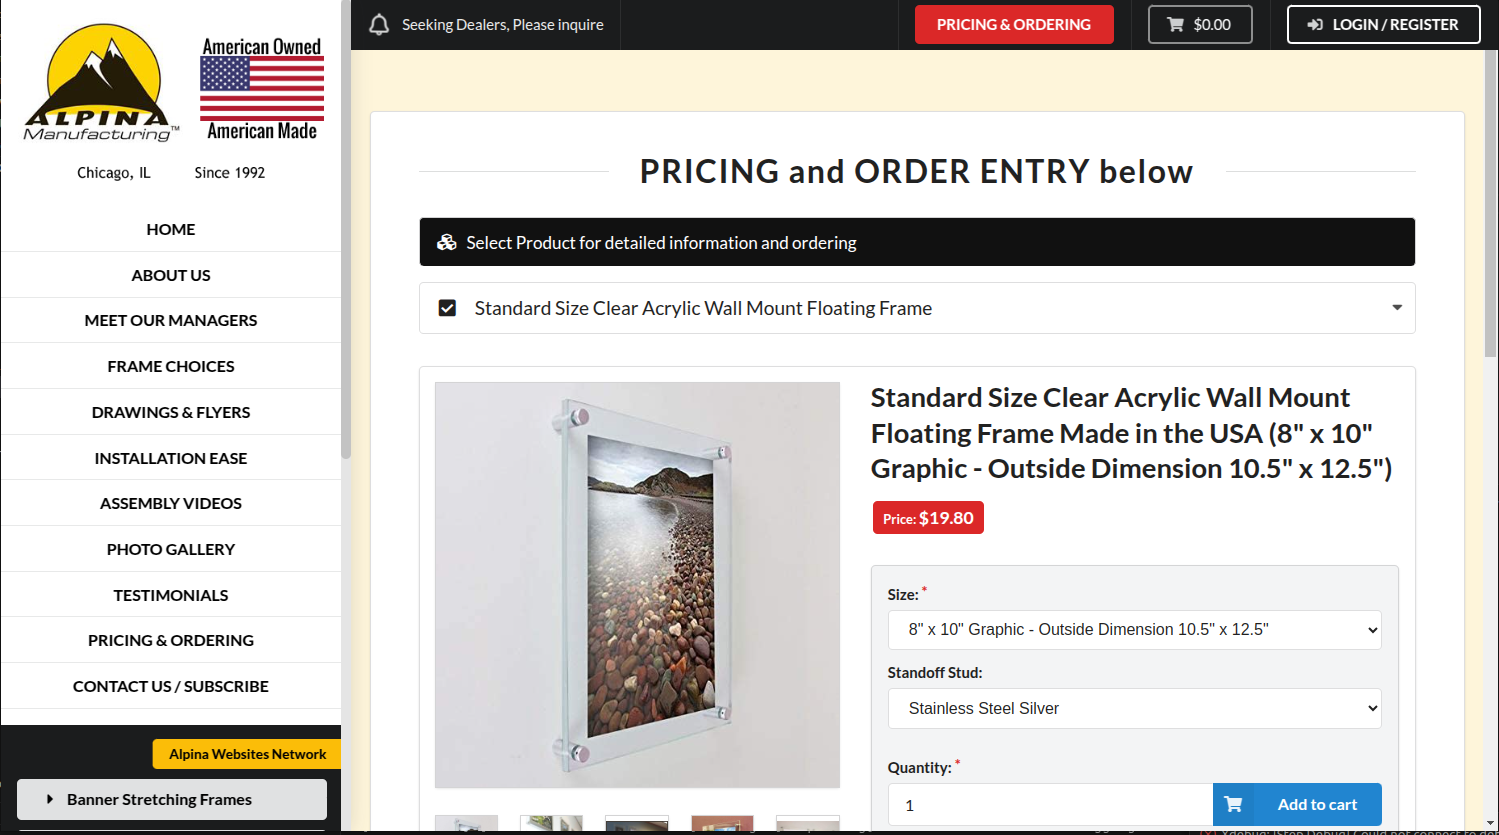1499x835 pixels.
Task: Open the Standoff Stud dropdown
Action: tap(1134, 709)
